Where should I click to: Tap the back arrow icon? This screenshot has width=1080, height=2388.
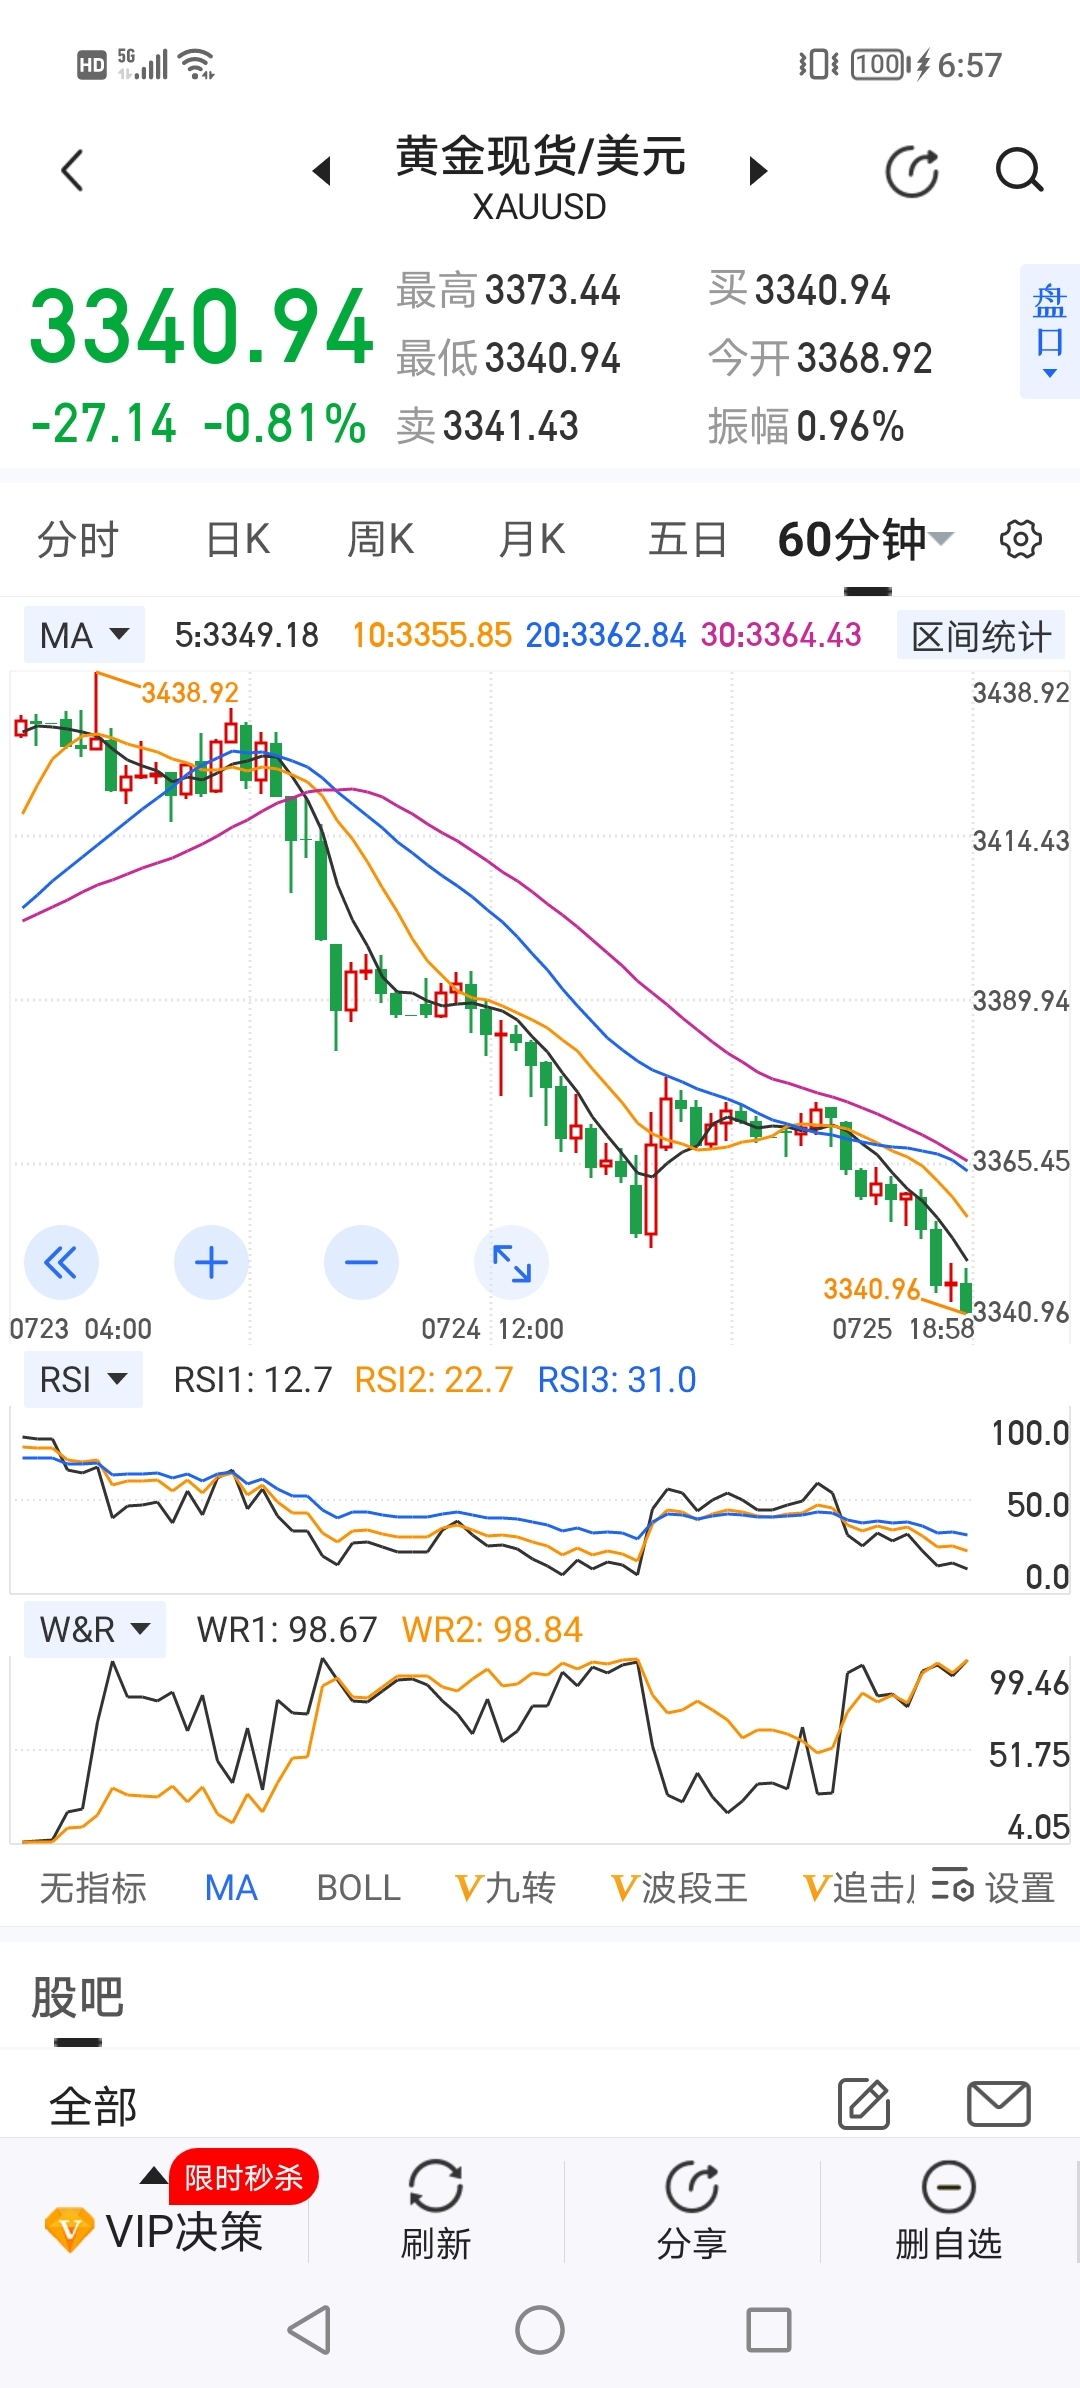pos(72,171)
